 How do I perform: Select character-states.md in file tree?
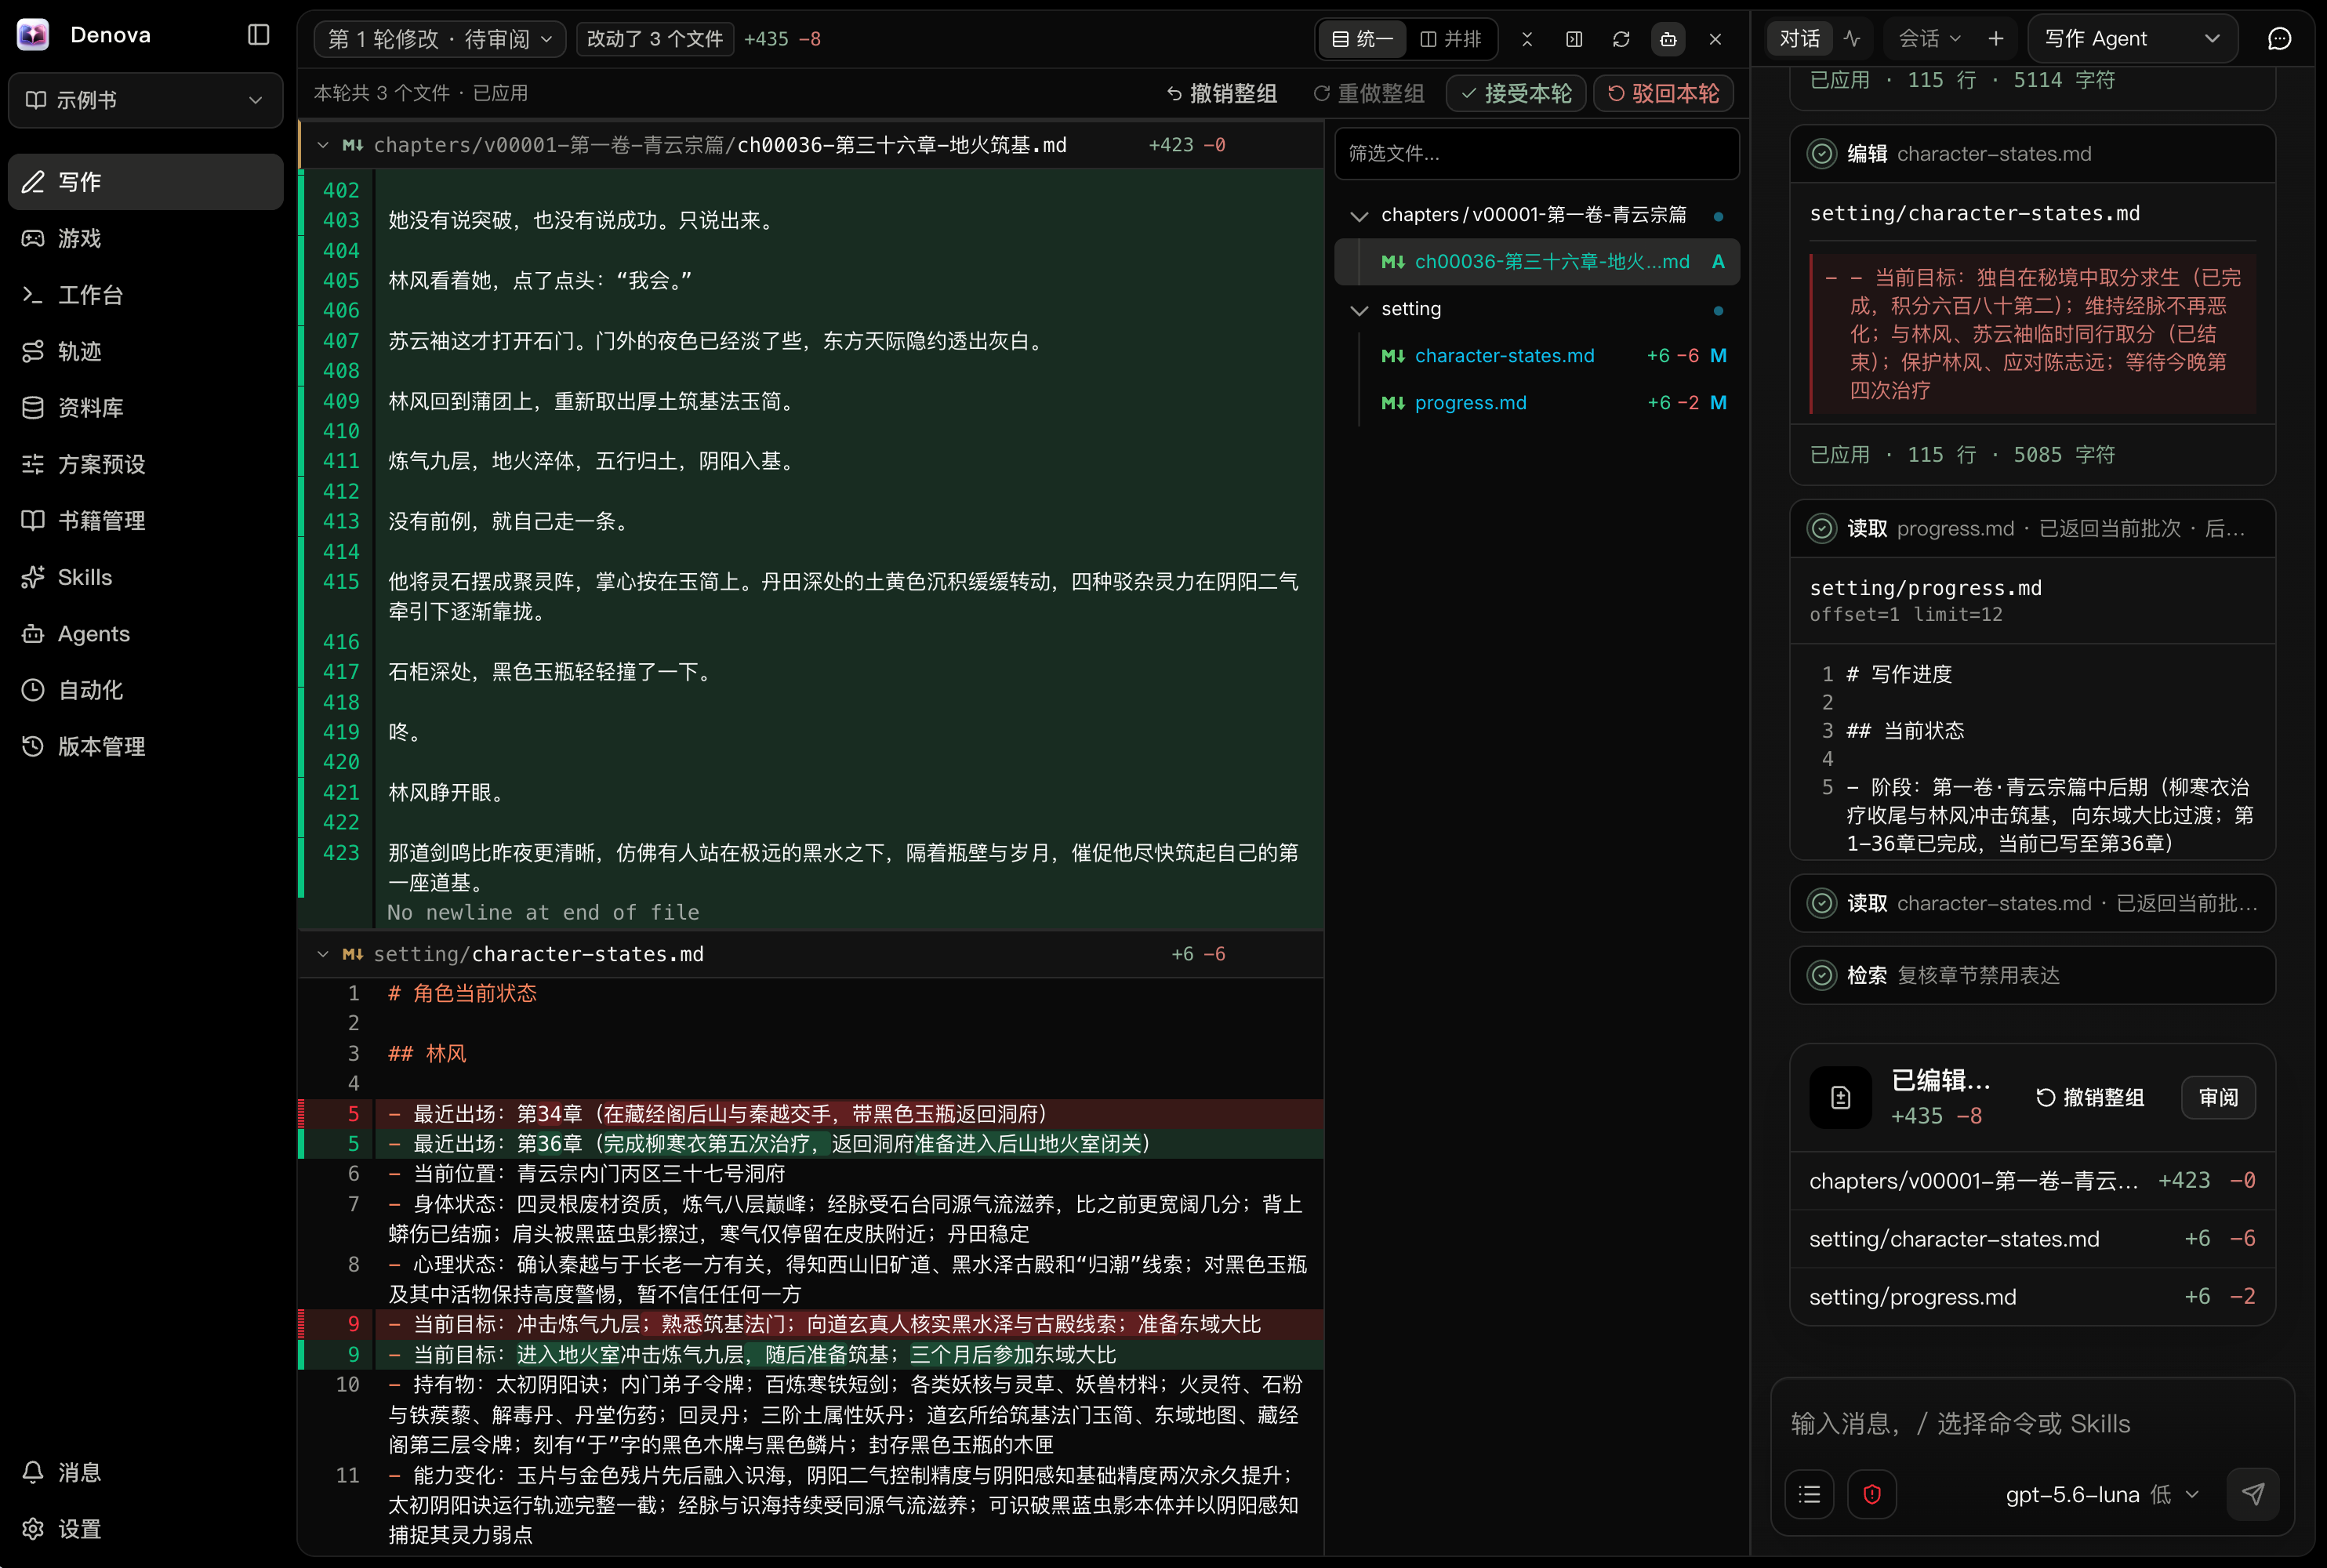point(1537,356)
